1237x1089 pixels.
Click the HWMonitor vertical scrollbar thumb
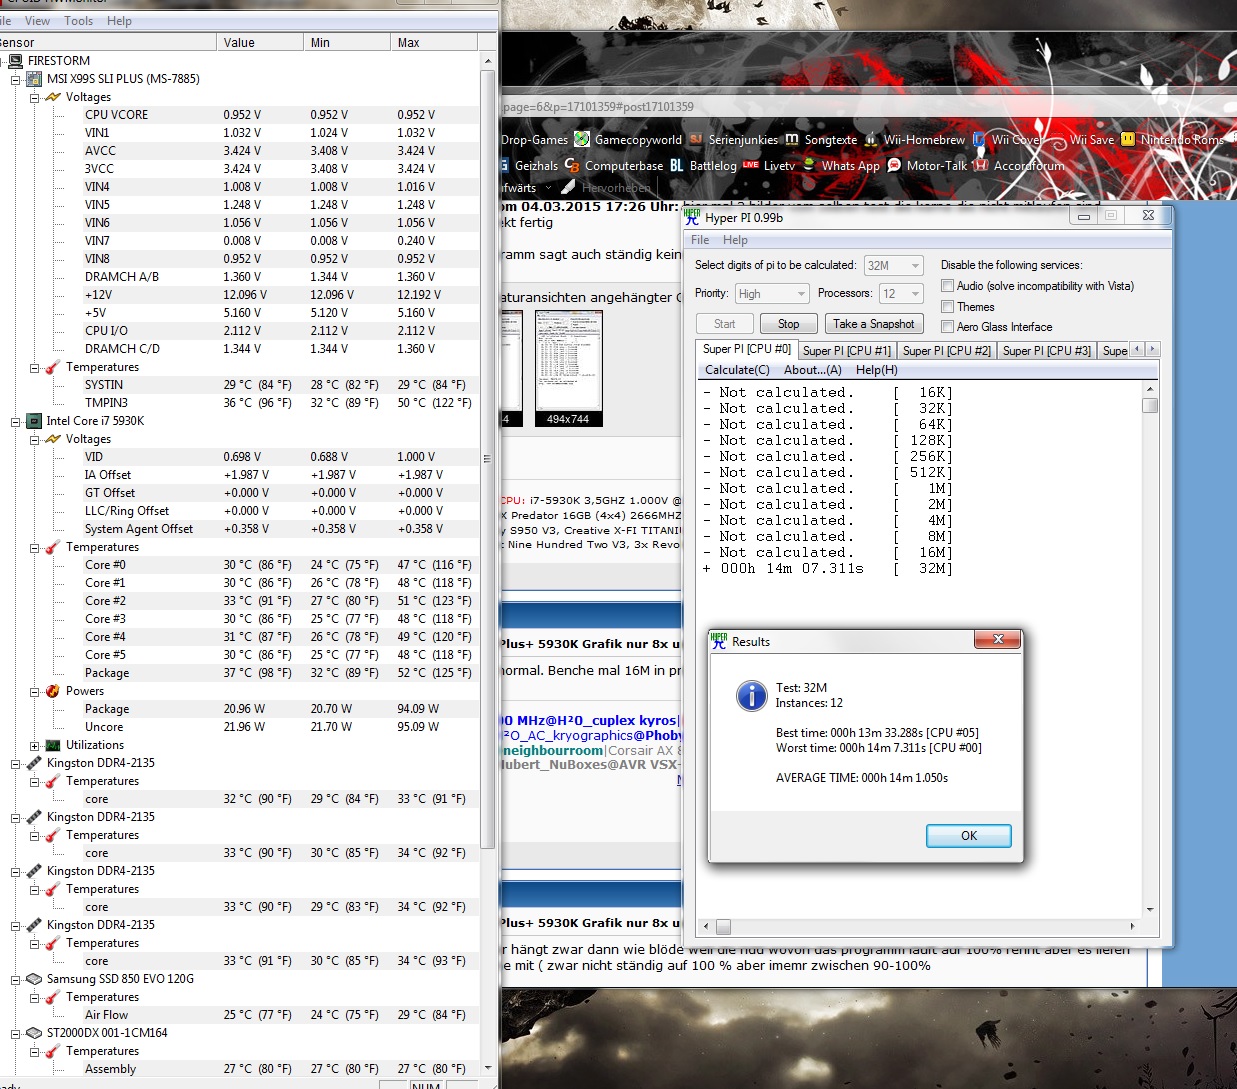pos(488,460)
